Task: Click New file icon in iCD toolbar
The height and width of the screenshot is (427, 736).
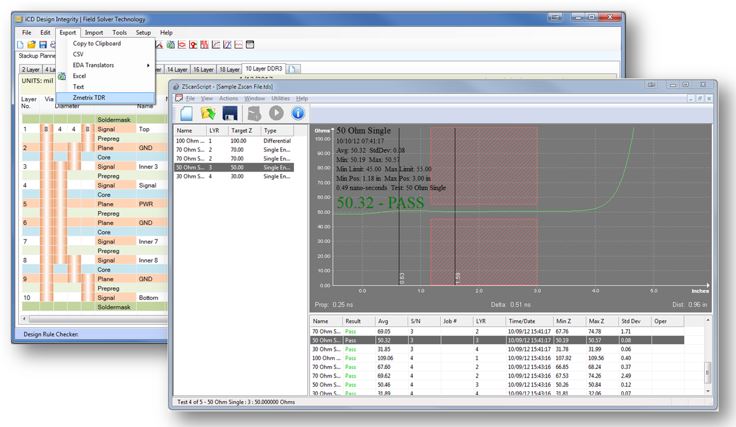Action: tap(20, 45)
